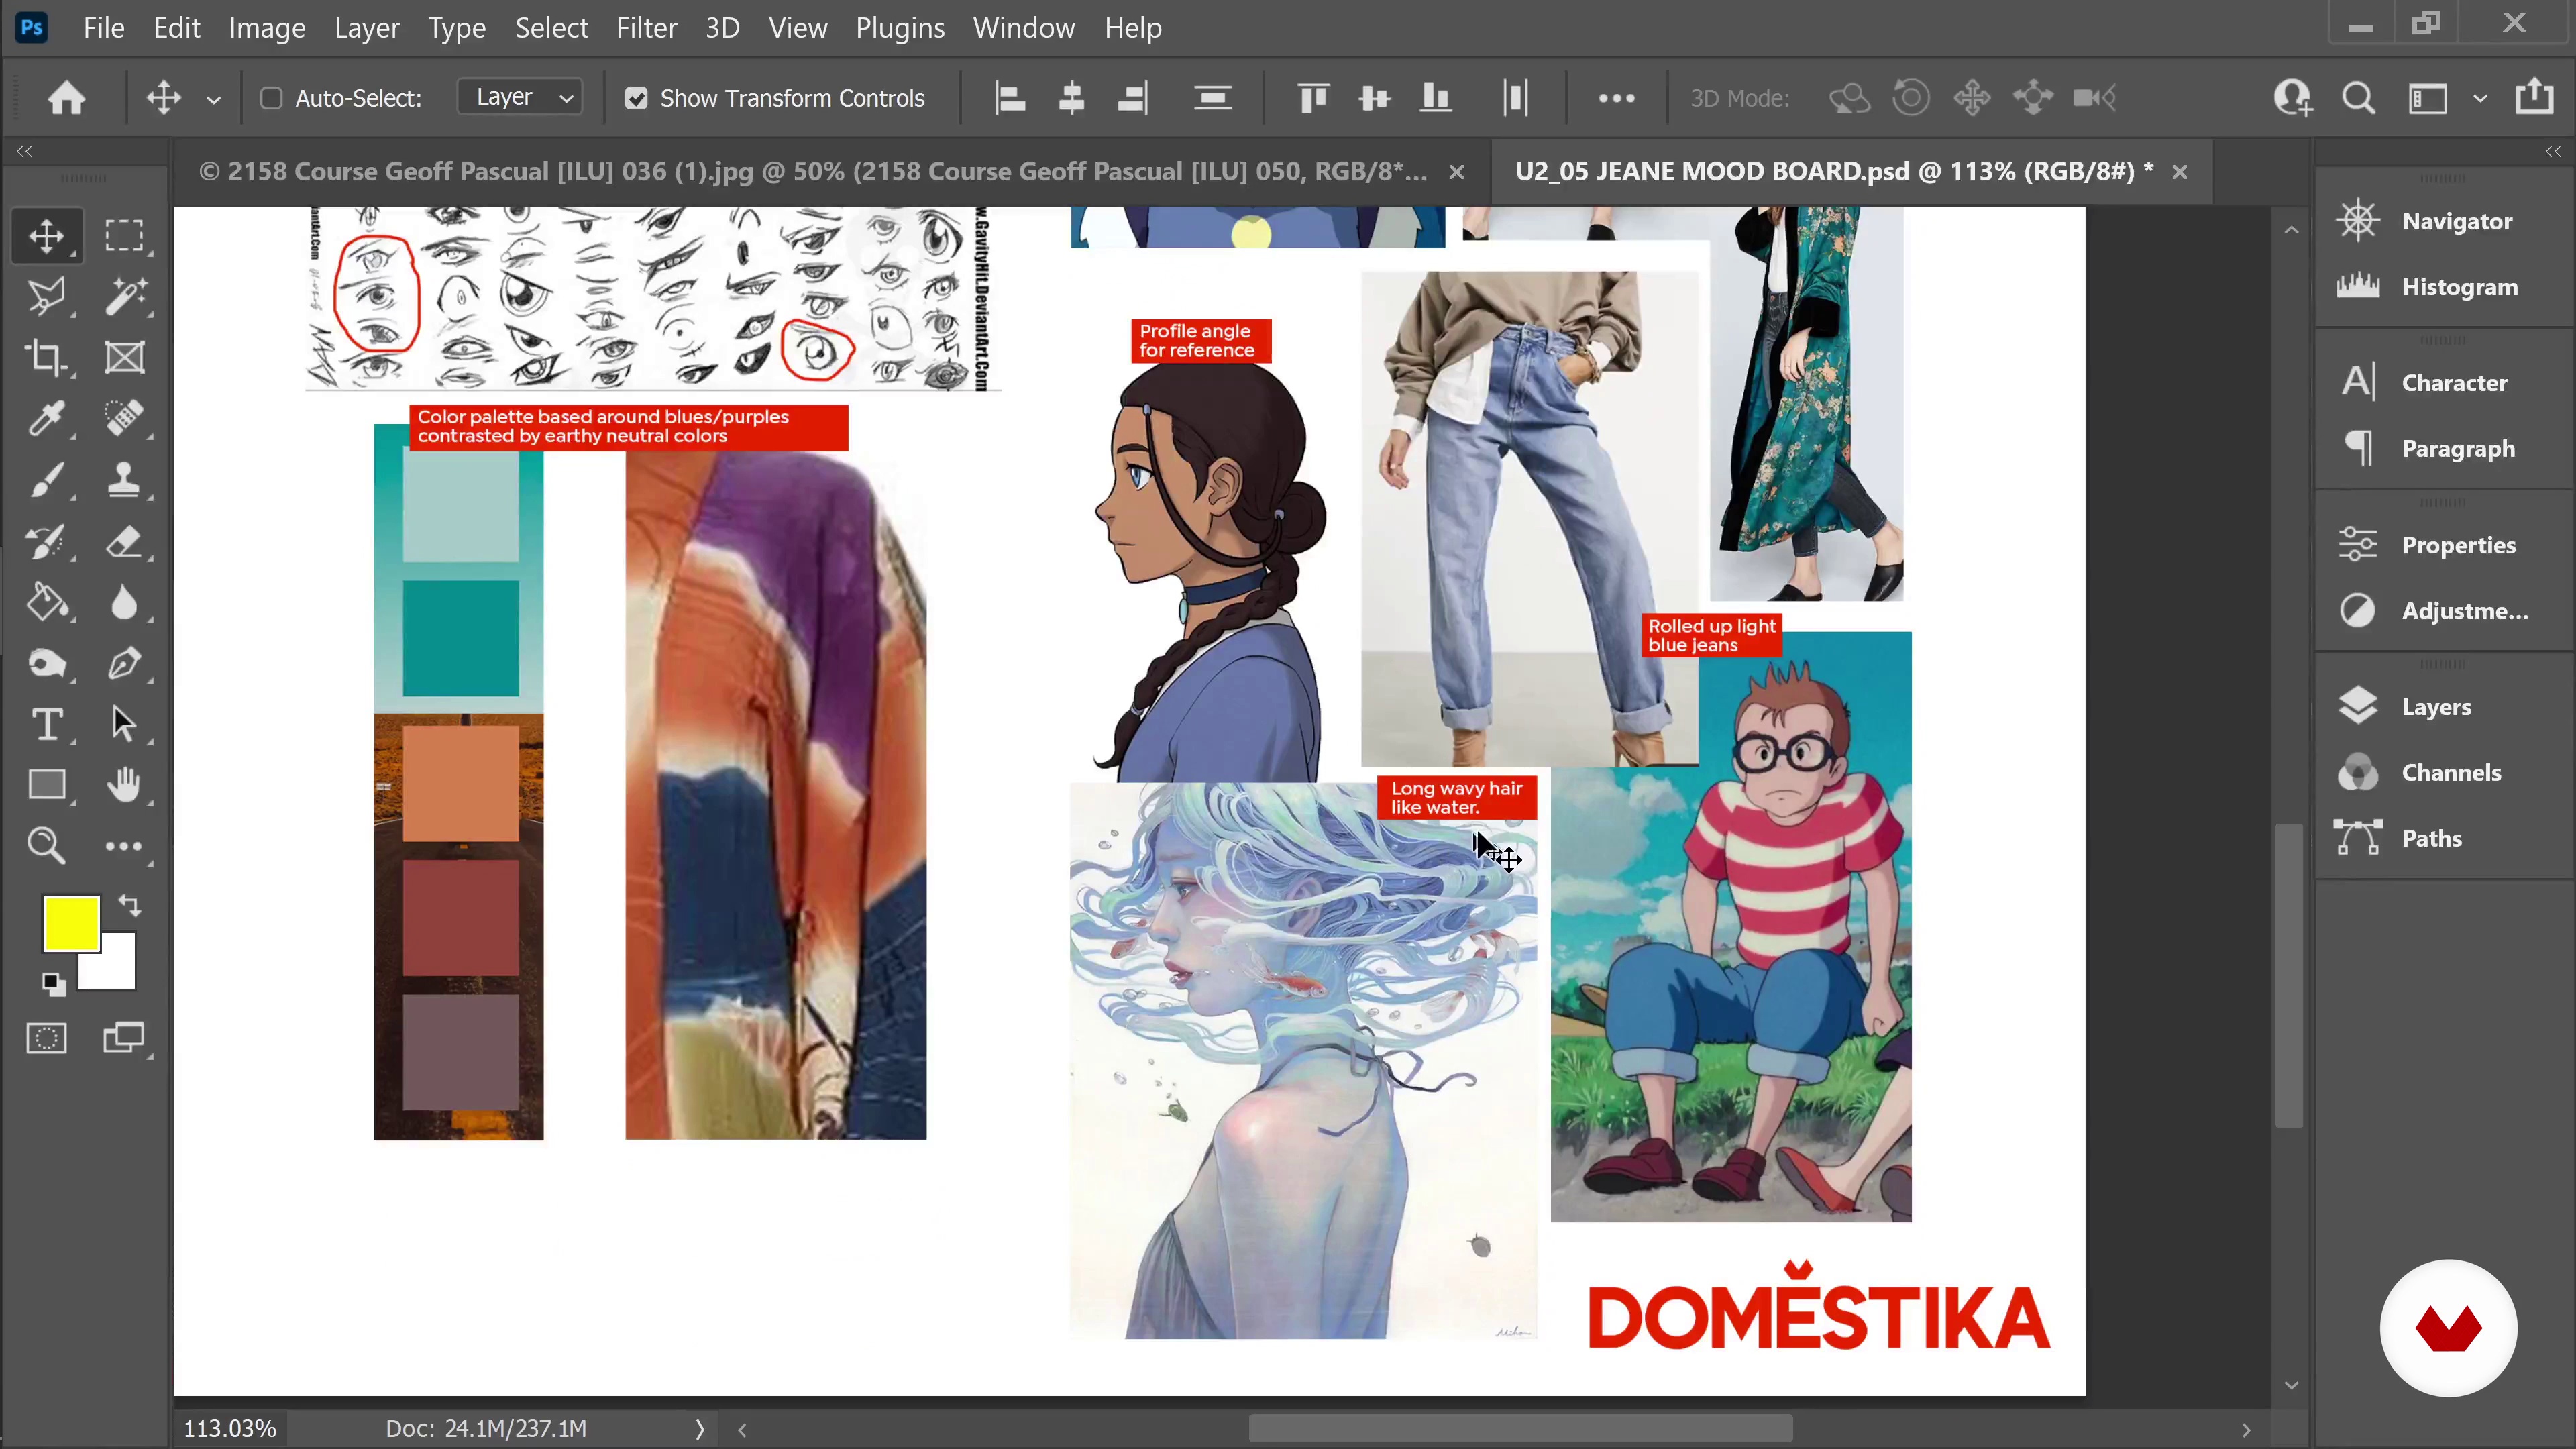Change the screen mode
The height and width of the screenshot is (1449, 2576).
pos(124,1039)
